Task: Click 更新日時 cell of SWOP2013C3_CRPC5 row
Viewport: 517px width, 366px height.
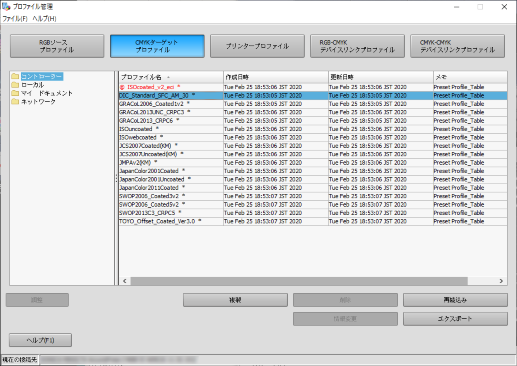Action: 381,213
